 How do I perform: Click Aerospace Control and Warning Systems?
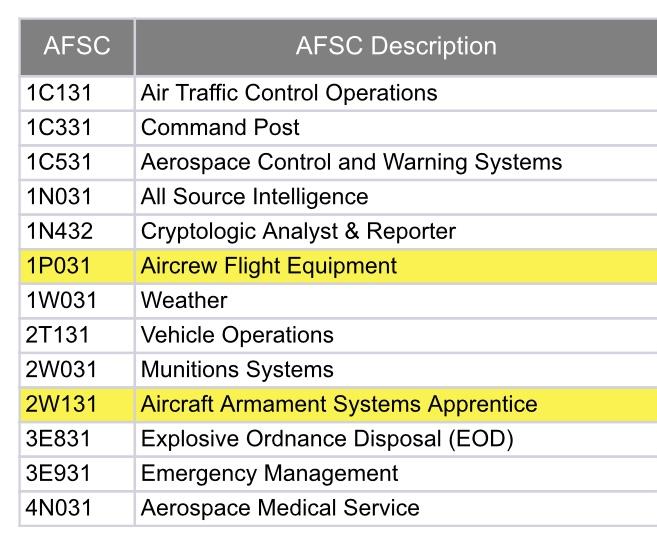[x=351, y=162]
